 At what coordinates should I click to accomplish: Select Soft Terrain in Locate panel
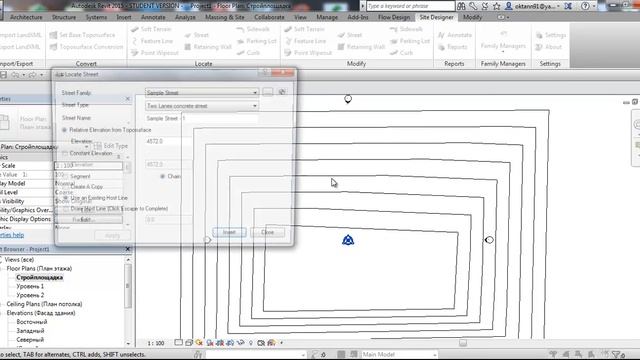151,29
